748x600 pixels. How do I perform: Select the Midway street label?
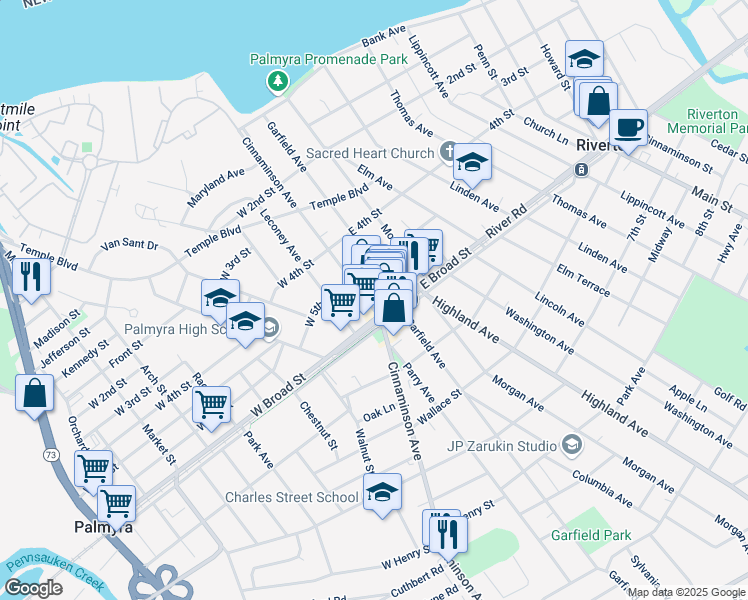click(x=660, y=244)
